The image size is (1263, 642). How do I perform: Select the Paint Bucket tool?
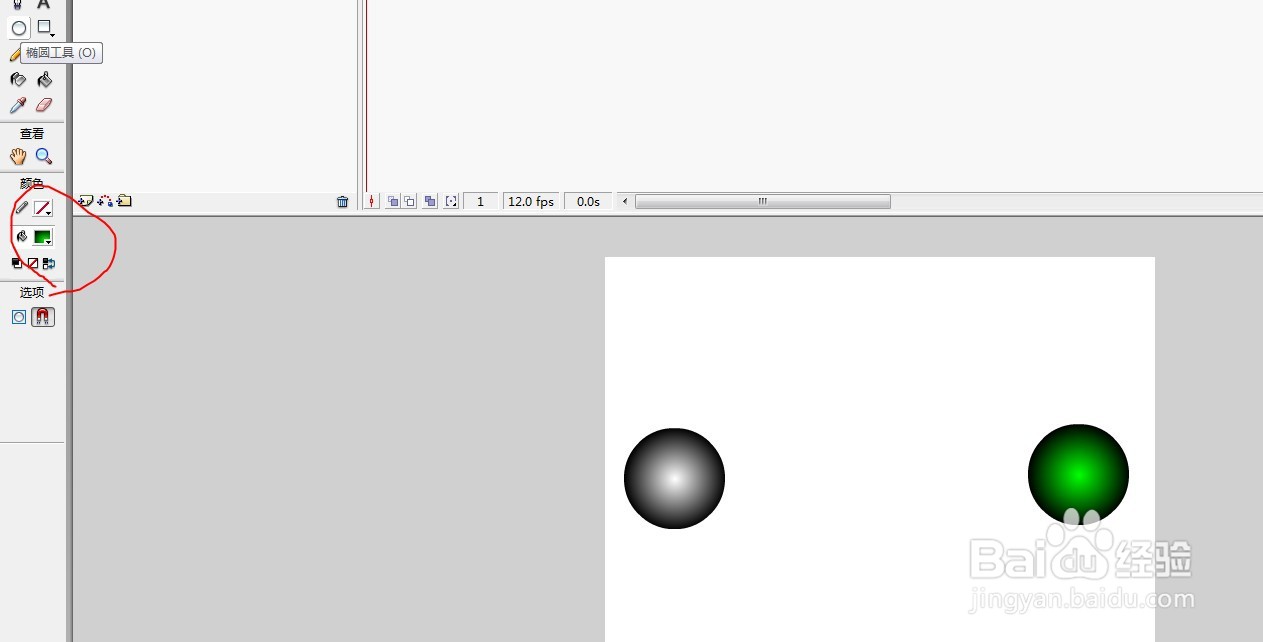pyautogui.click(x=44, y=79)
